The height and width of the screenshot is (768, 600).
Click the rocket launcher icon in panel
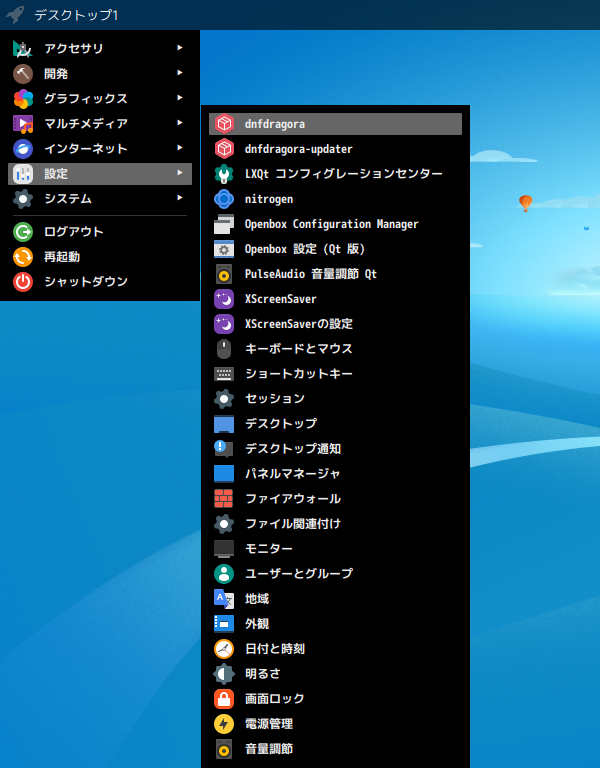click(x=16, y=15)
